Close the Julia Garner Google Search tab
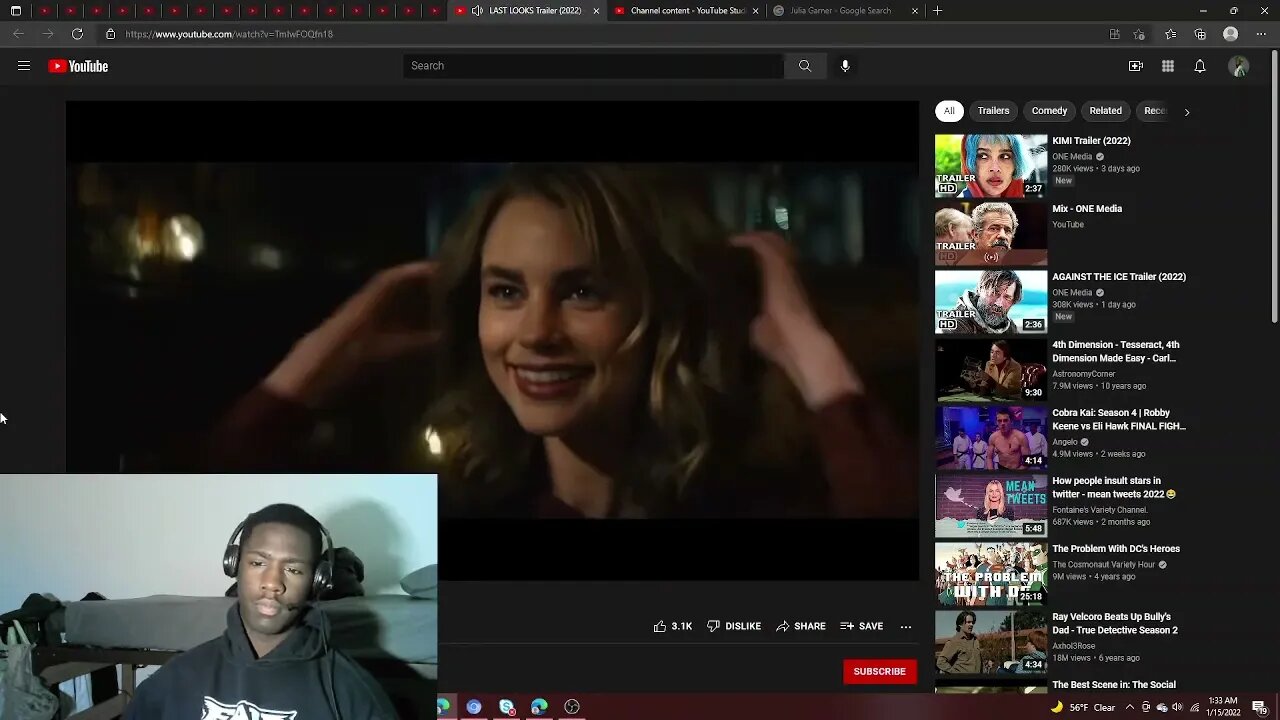 914,11
